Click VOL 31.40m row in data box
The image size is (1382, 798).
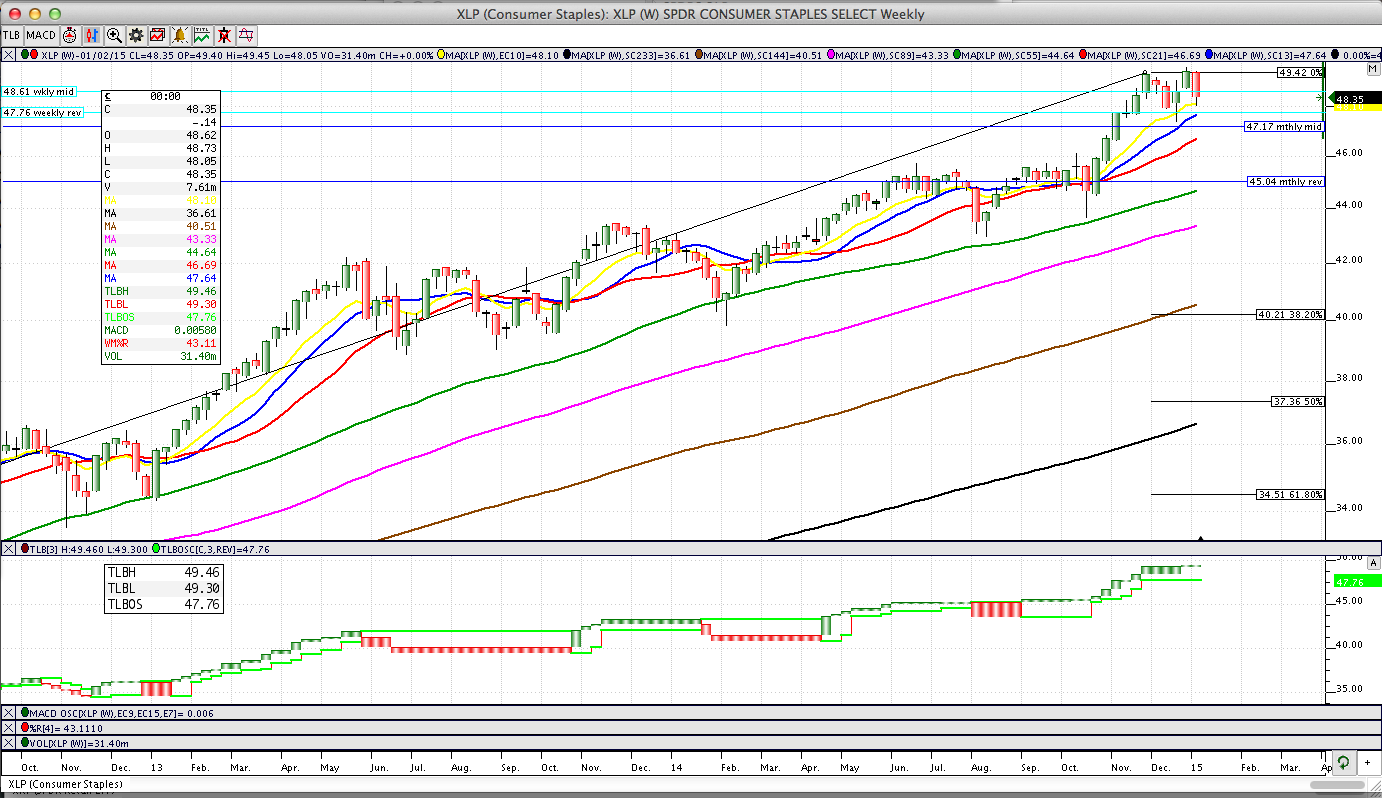[x=160, y=356]
